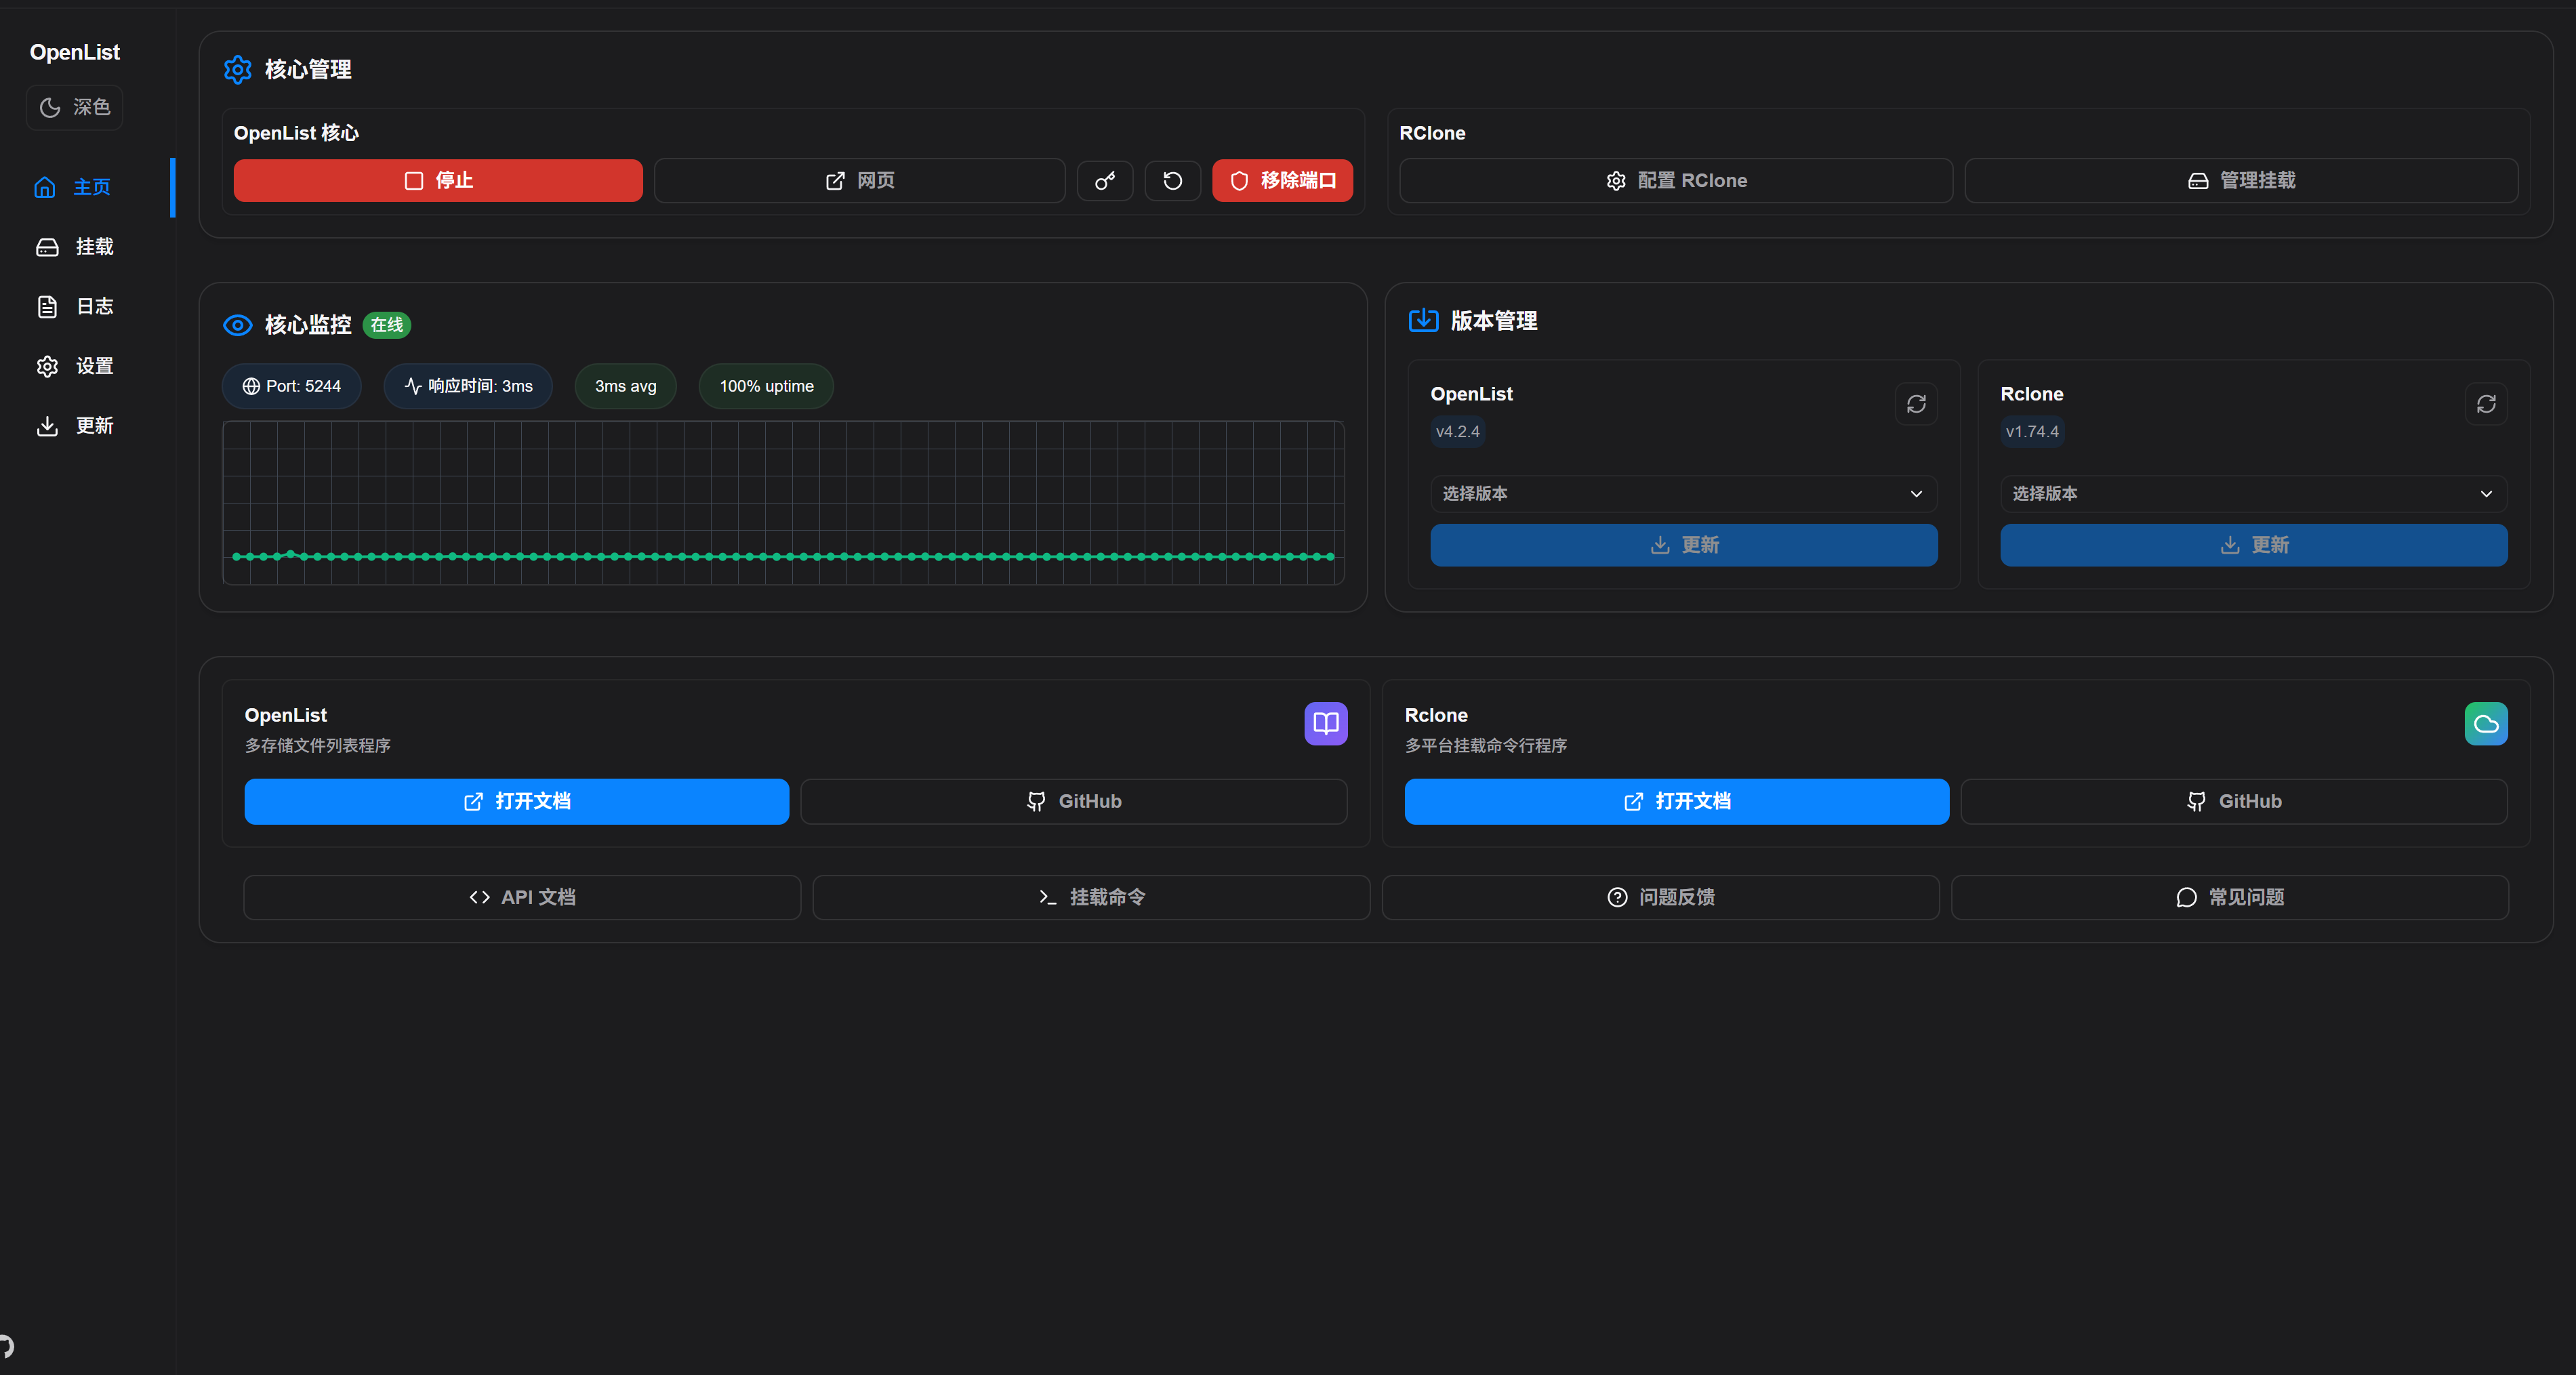Click 更新 button under OpenList version
Image resolution: width=2576 pixels, height=1375 pixels.
(x=1684, y=545)
